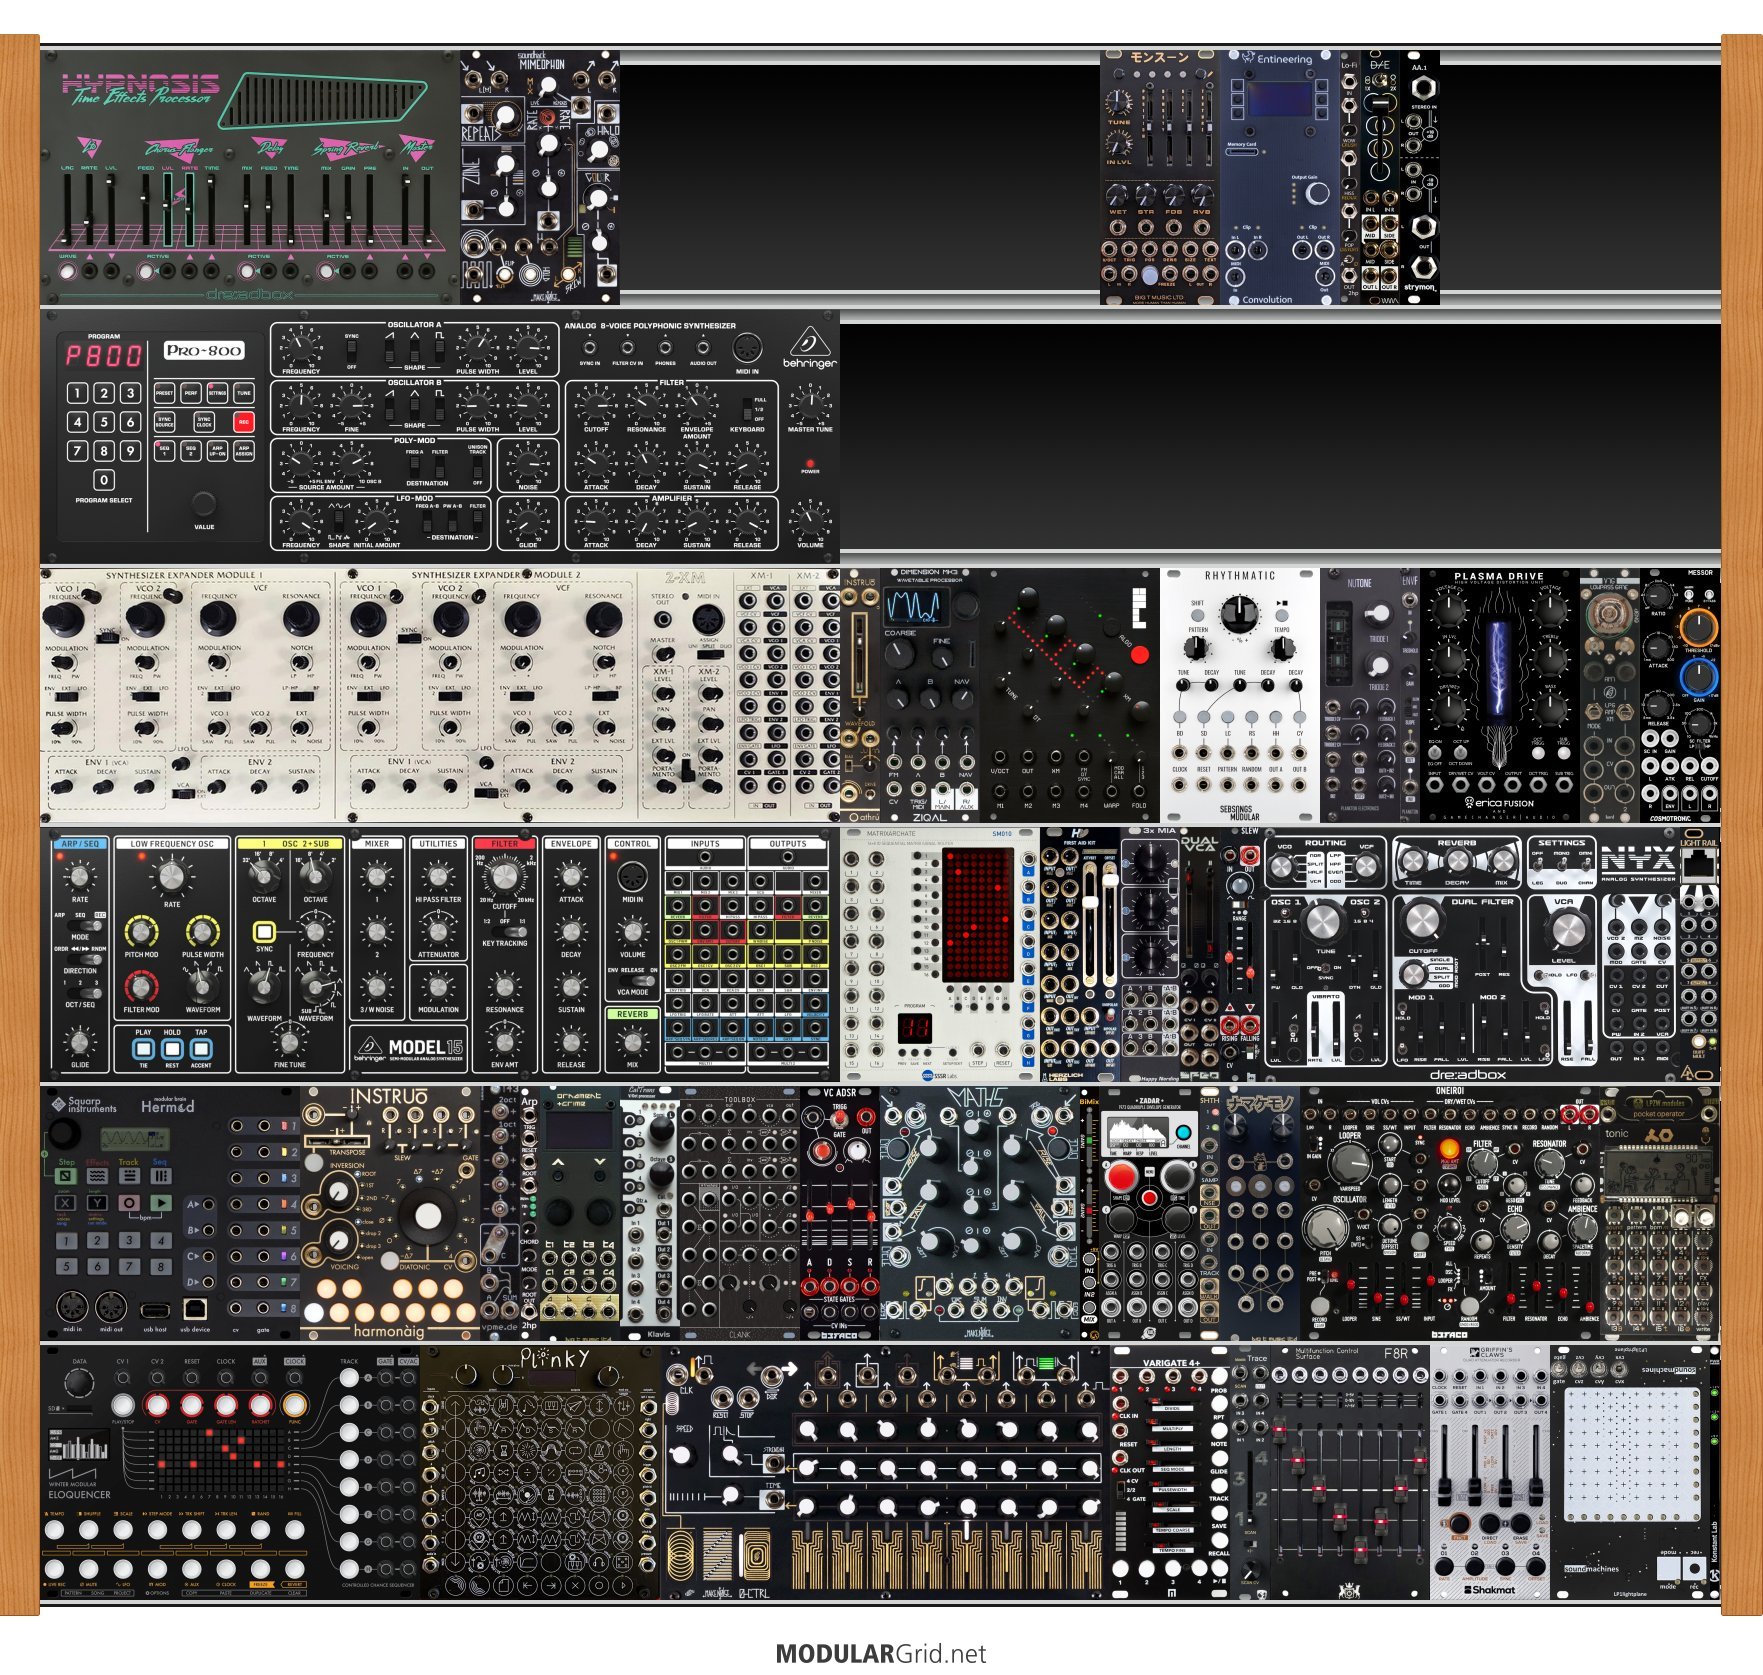
Task: Click the MIDI IN socket on the Pro-800
Action: coord(747,348)
